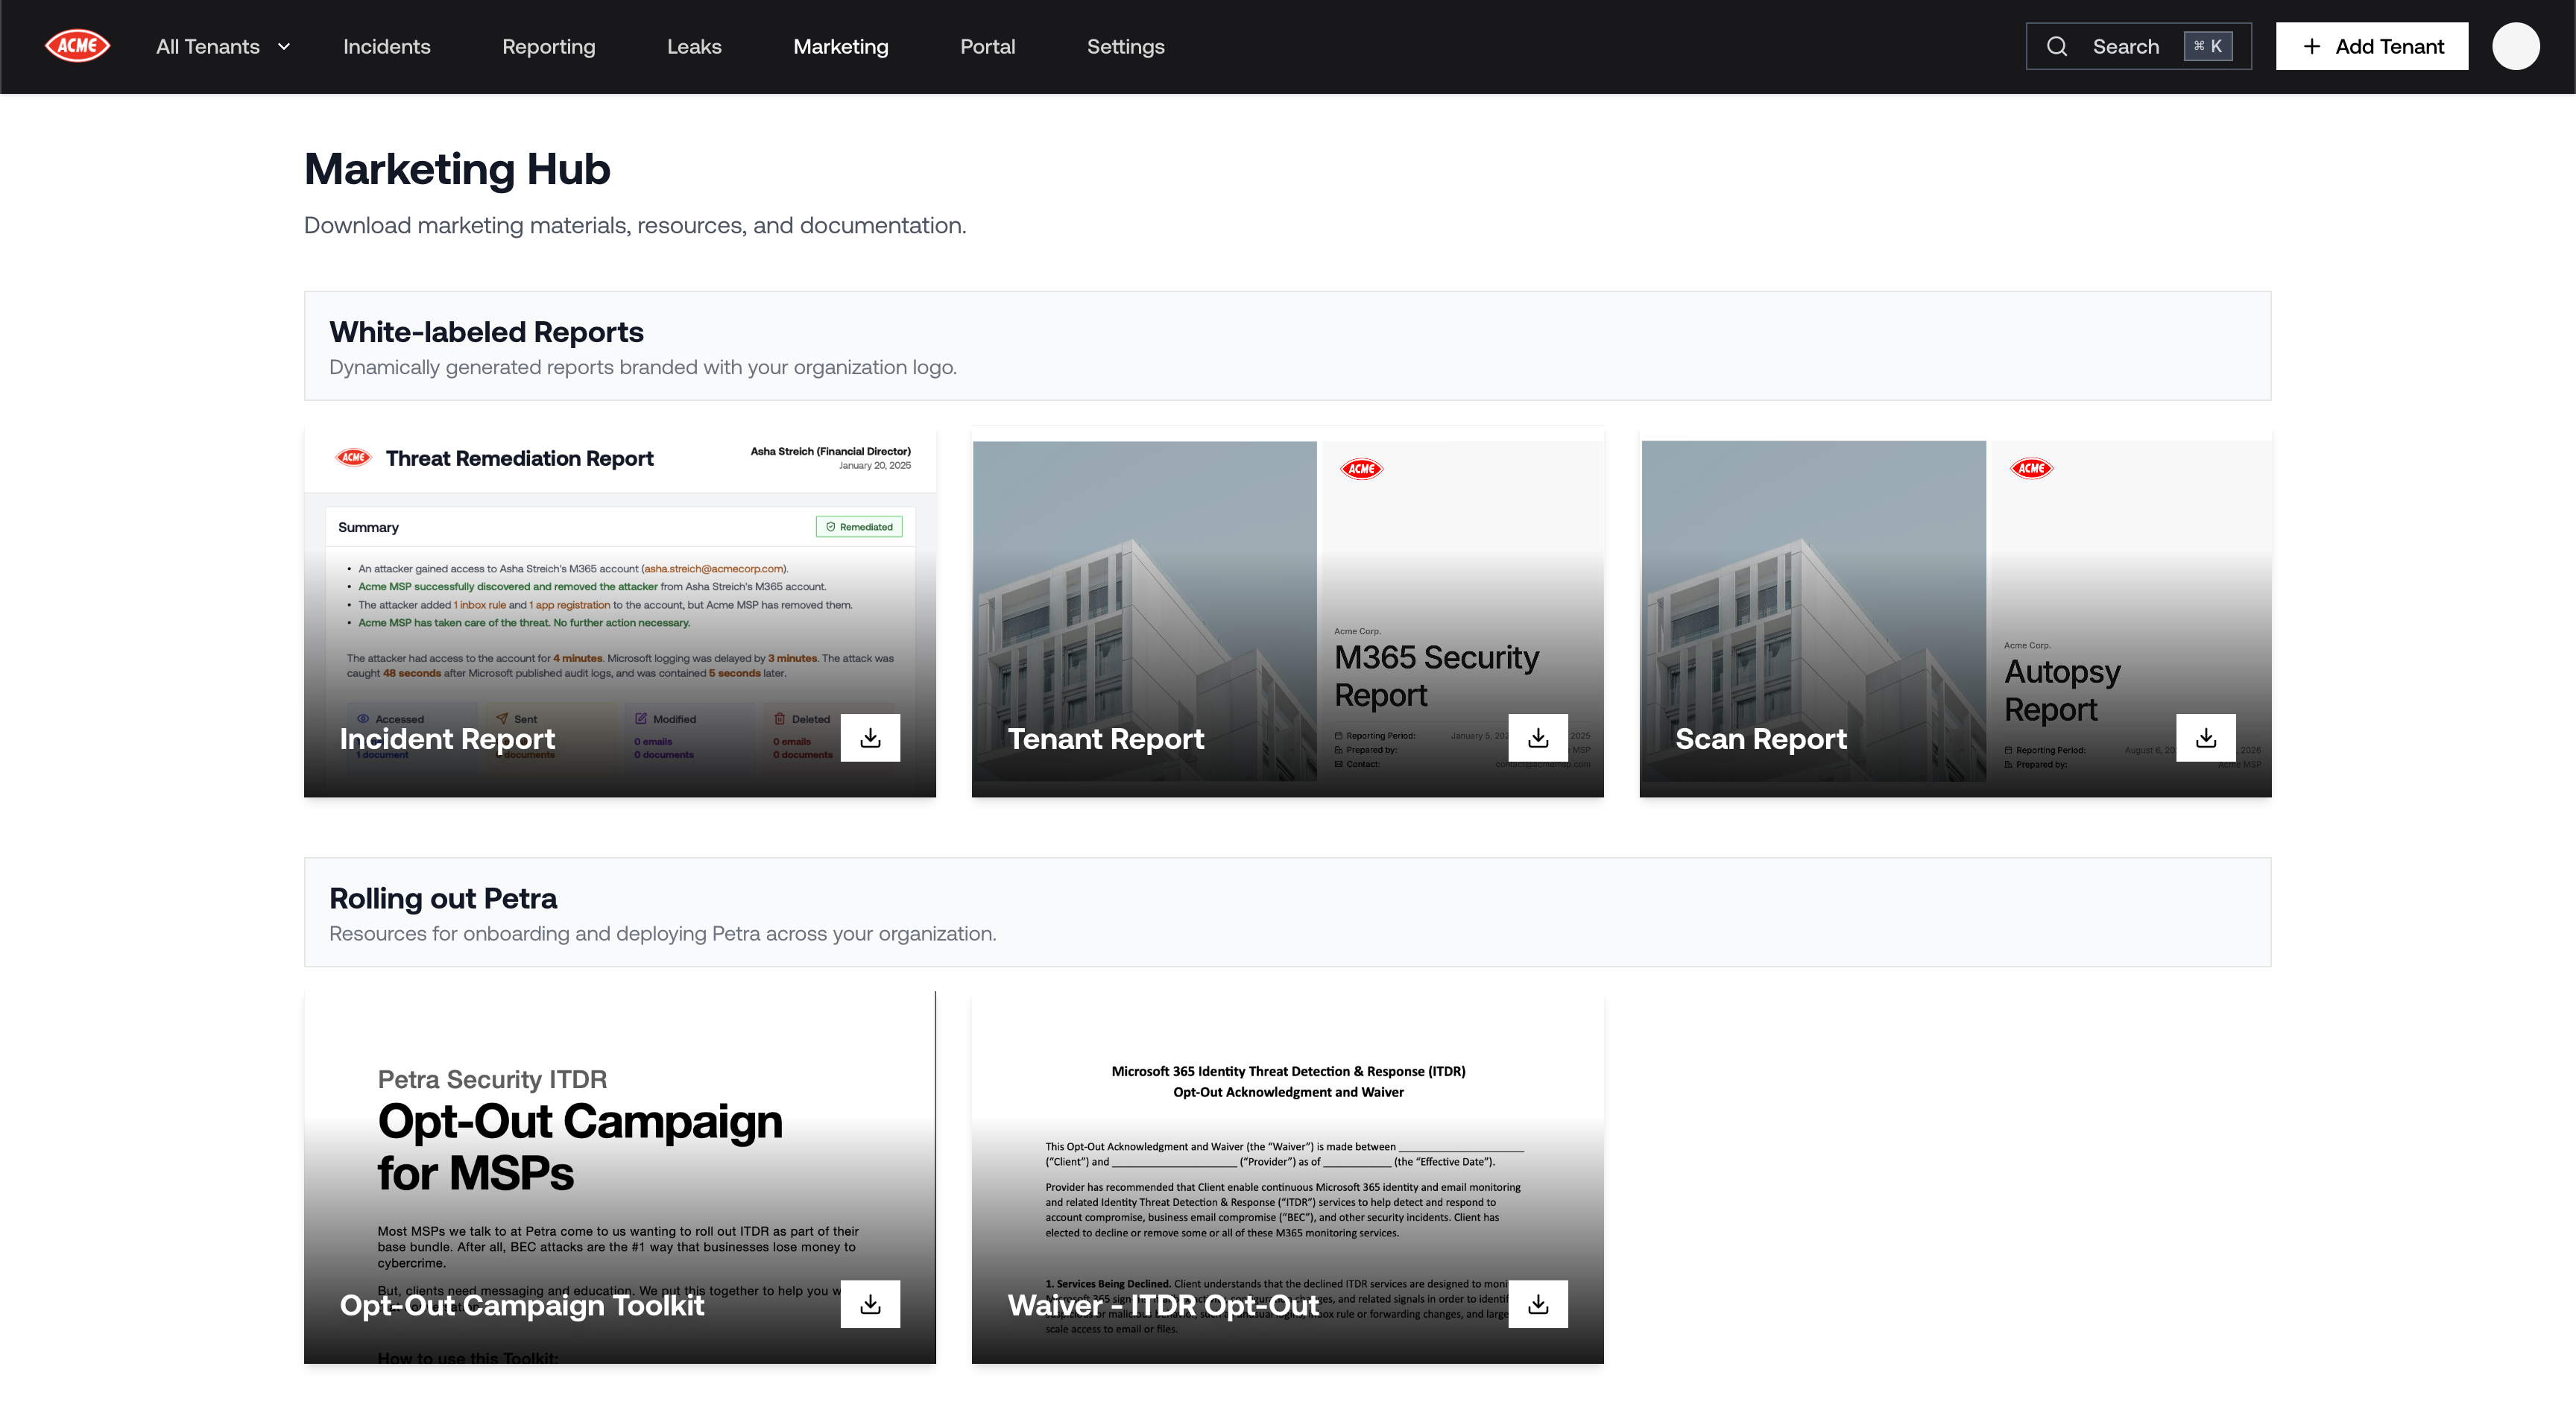Open the Threat Remediation Report preview card
Image resolution: width=2576 pixels, height=1422 pixels.
click(619, 590)
